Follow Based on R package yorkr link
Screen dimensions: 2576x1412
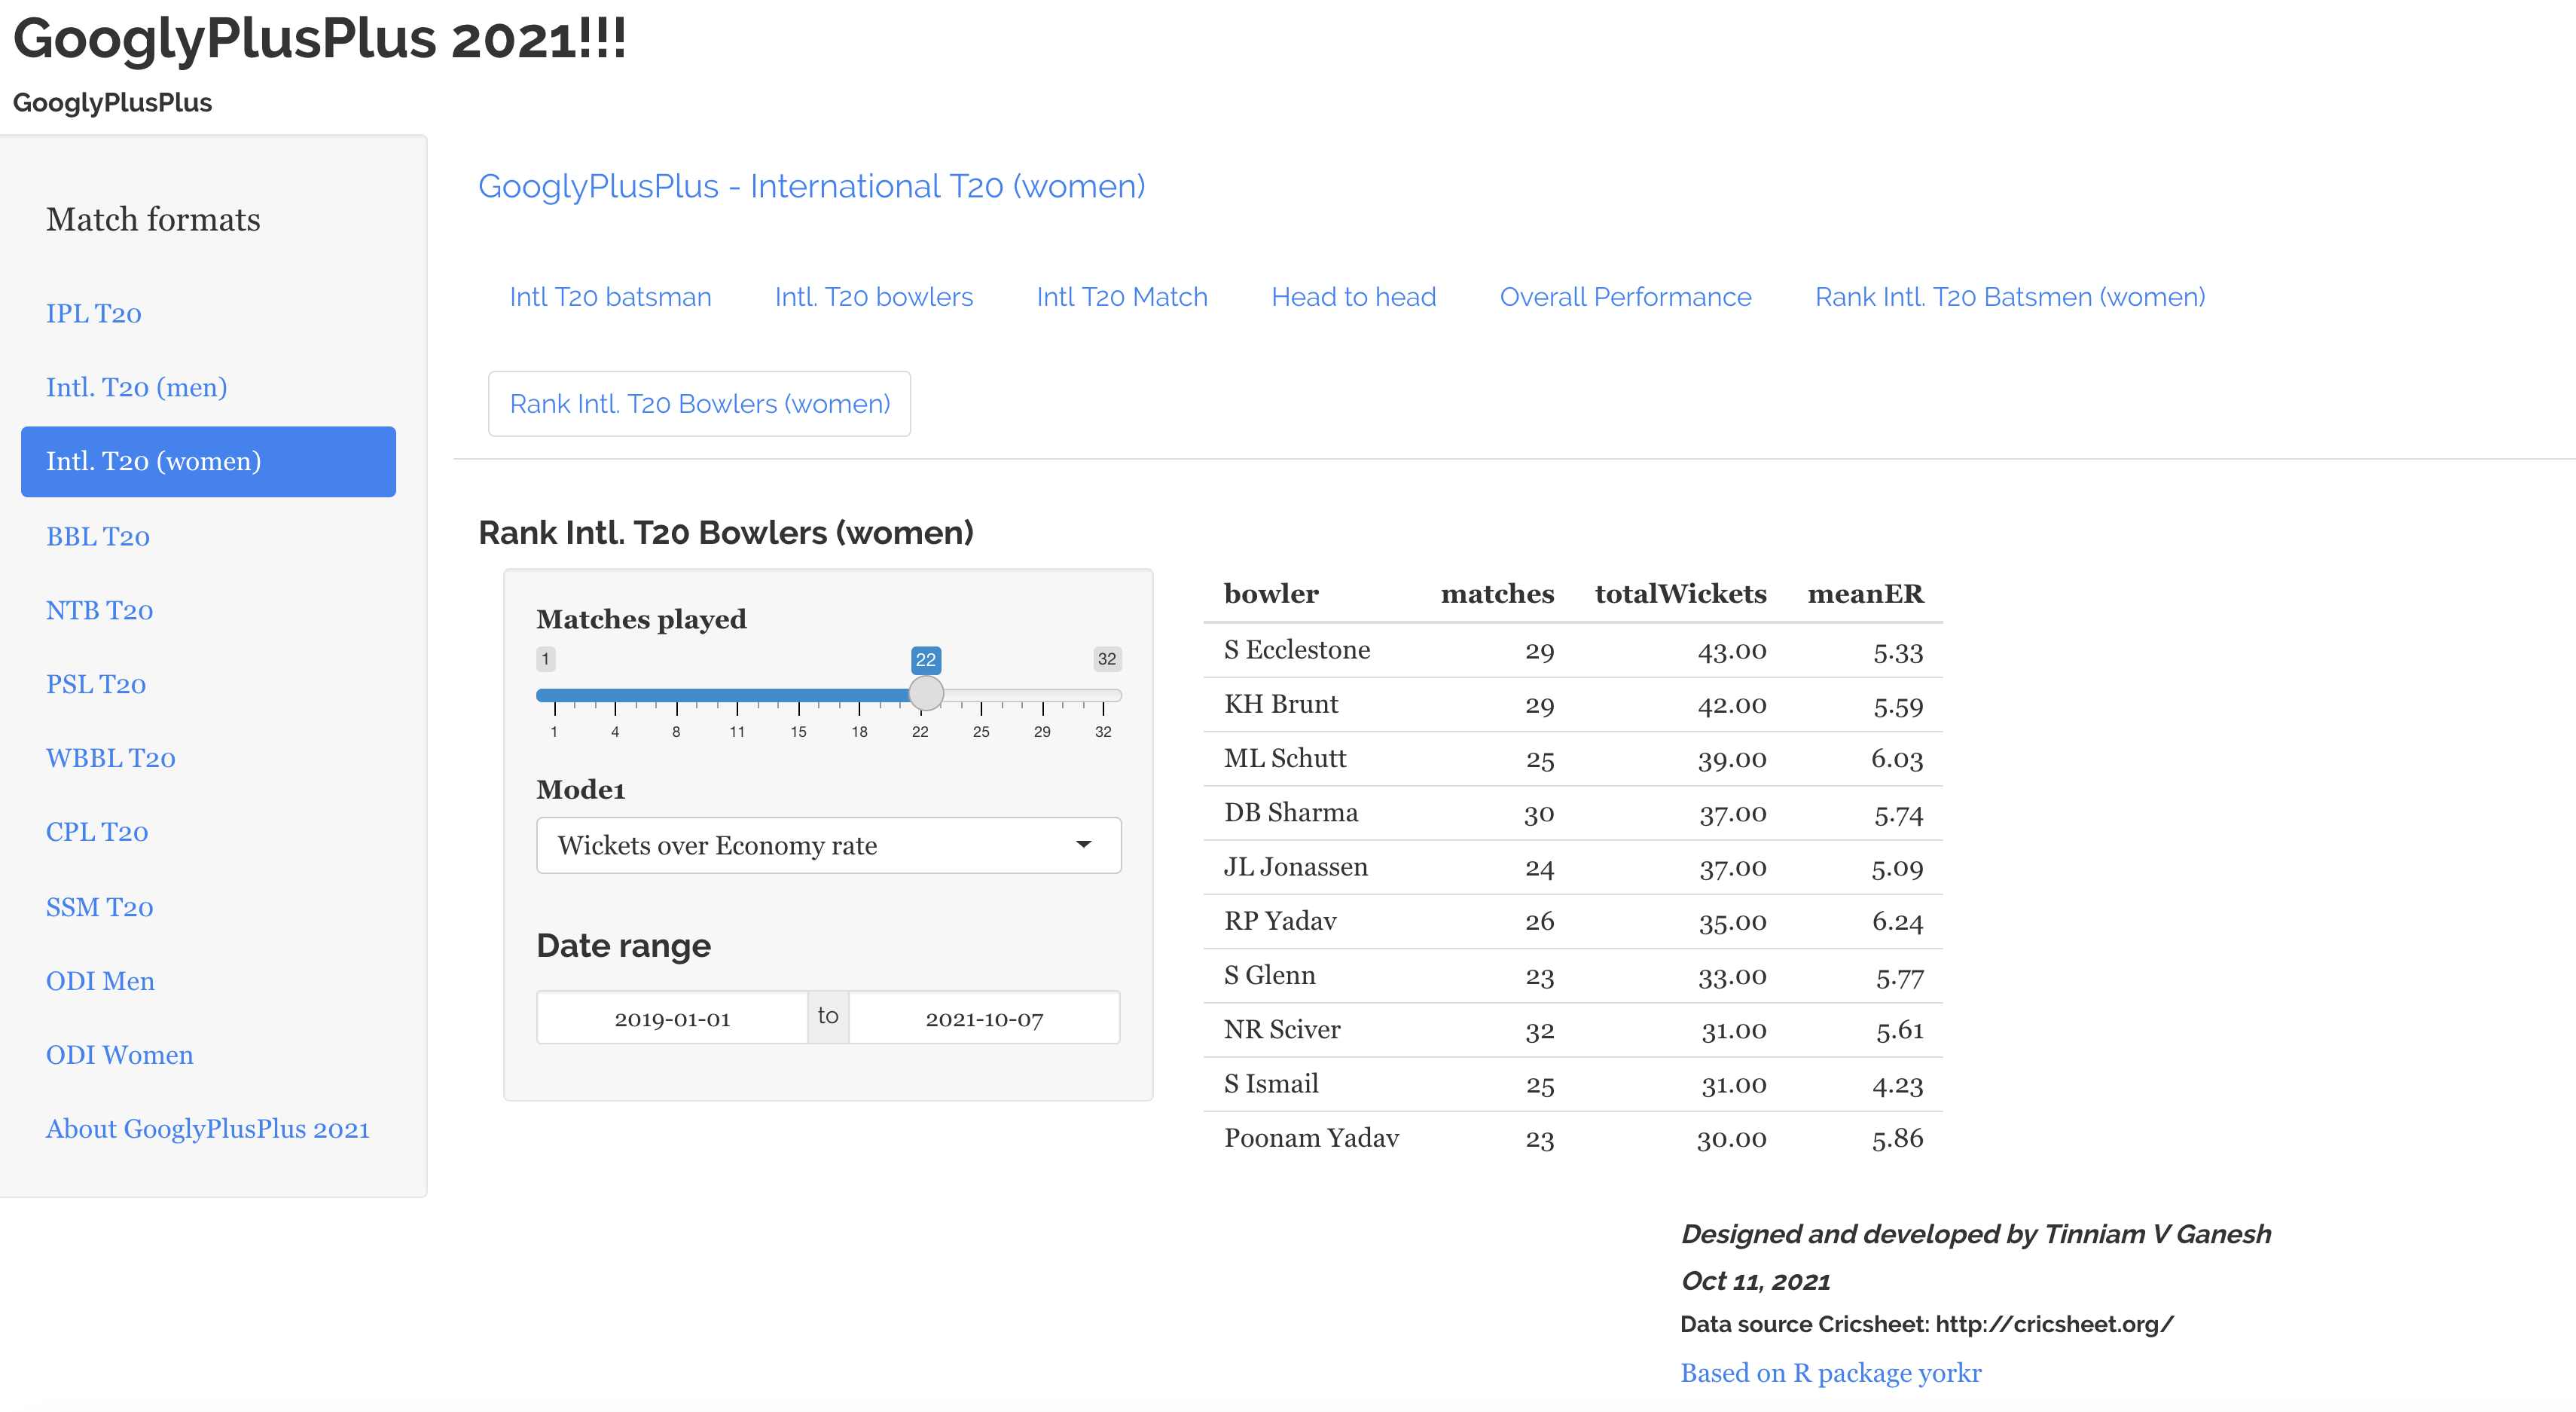tap(1830, 1373)
